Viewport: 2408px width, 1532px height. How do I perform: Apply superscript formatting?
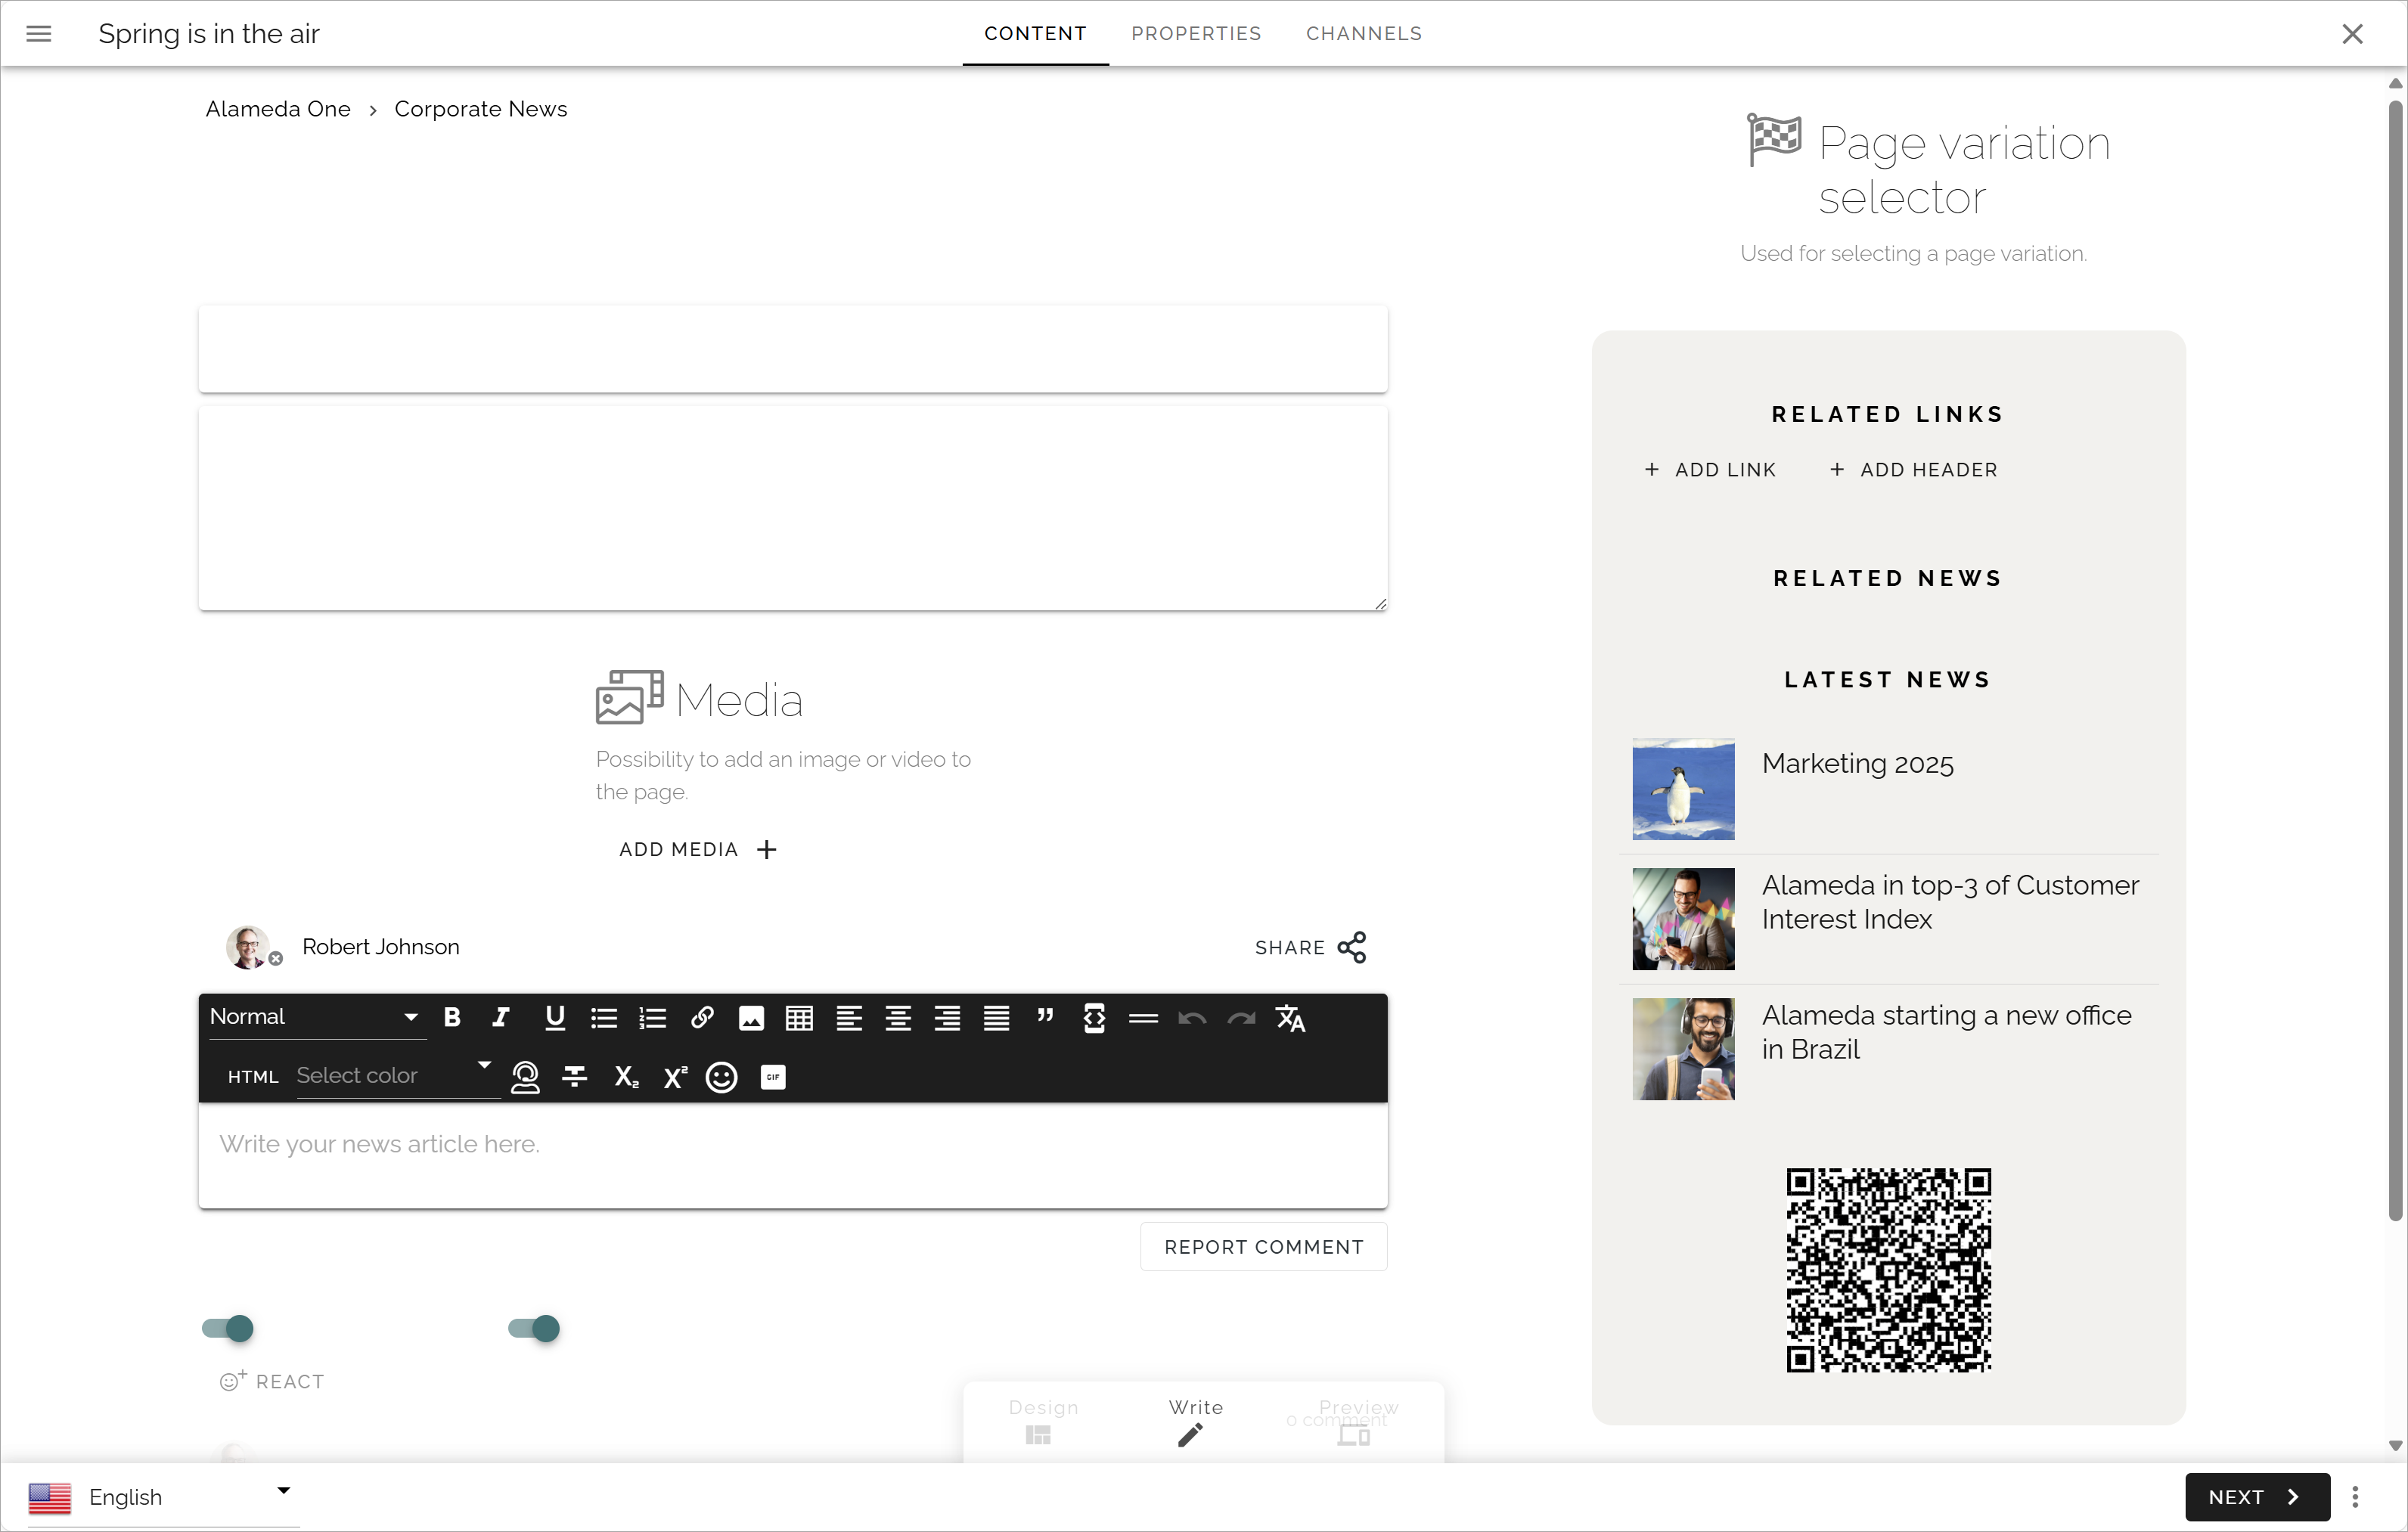click(675, 1077)
